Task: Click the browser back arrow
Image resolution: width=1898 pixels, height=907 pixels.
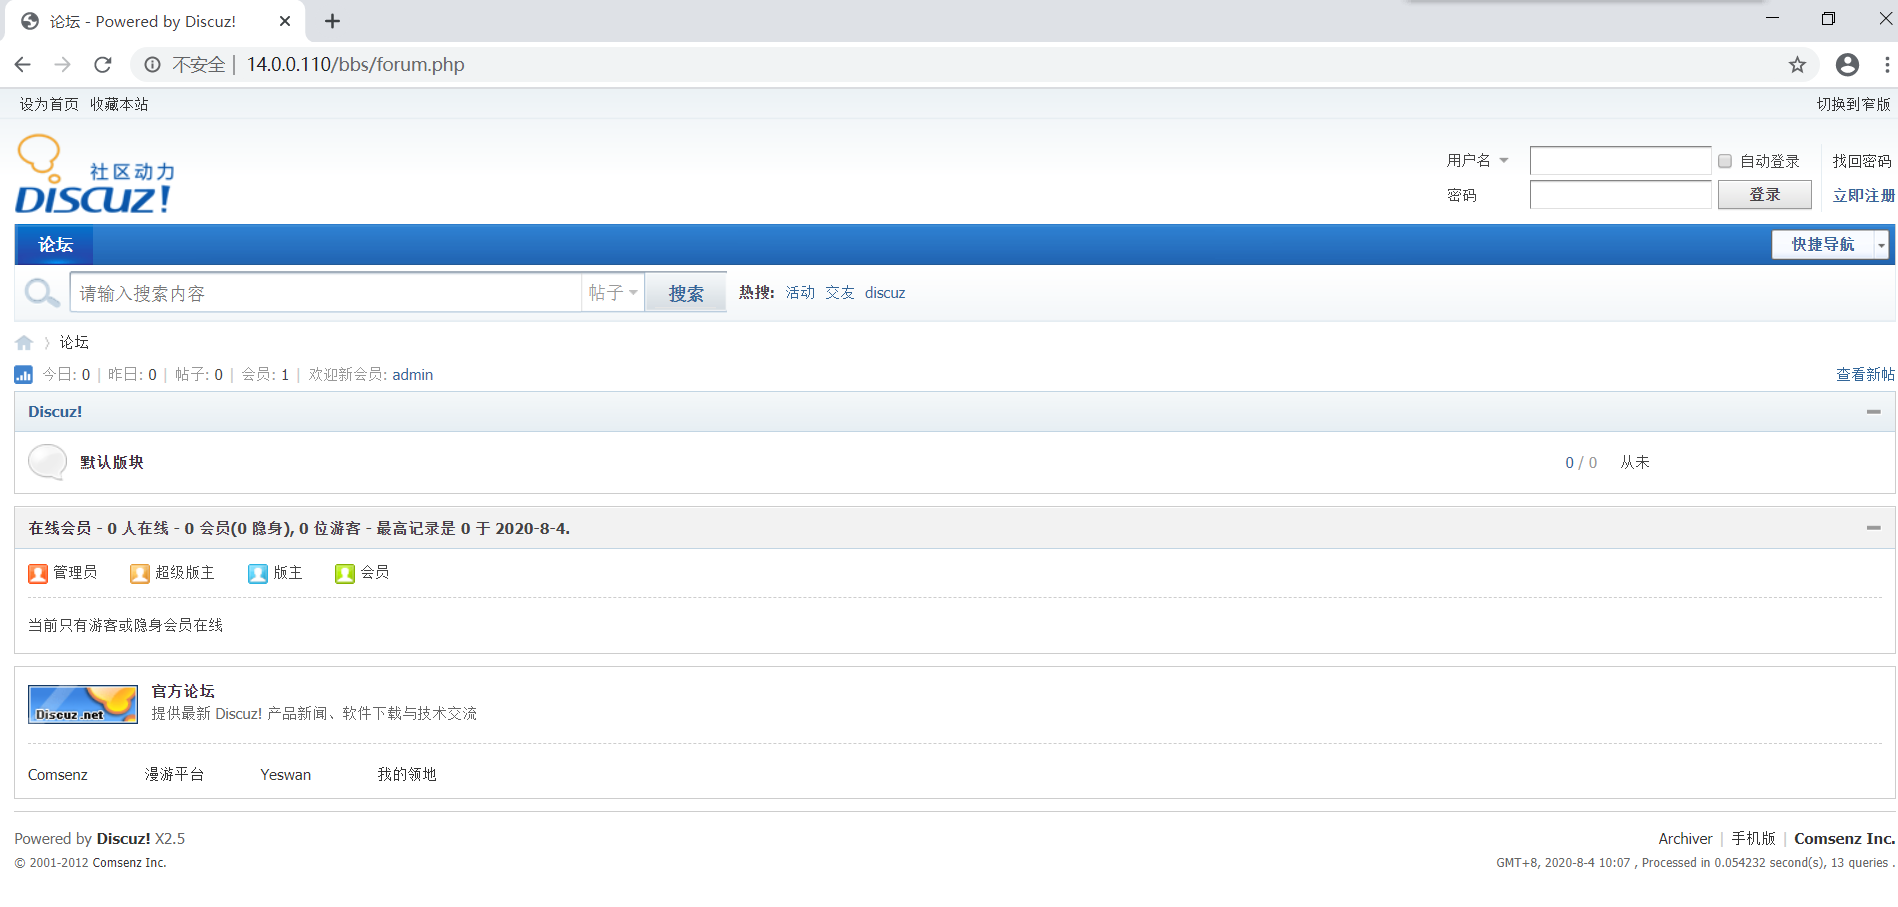Action: (x=22, y=65)
